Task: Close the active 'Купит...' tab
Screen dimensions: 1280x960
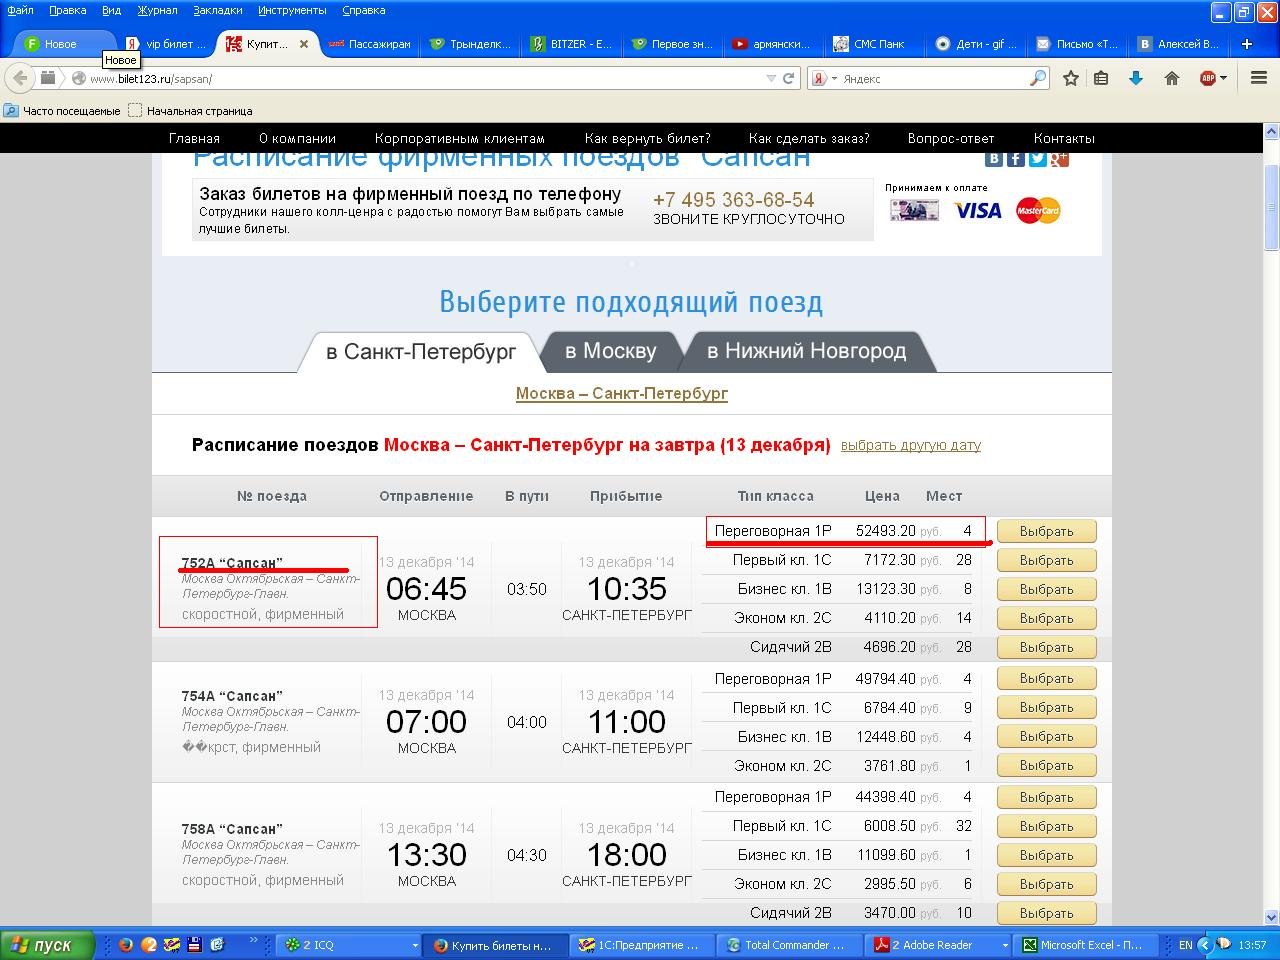Action: click(304, 44)
